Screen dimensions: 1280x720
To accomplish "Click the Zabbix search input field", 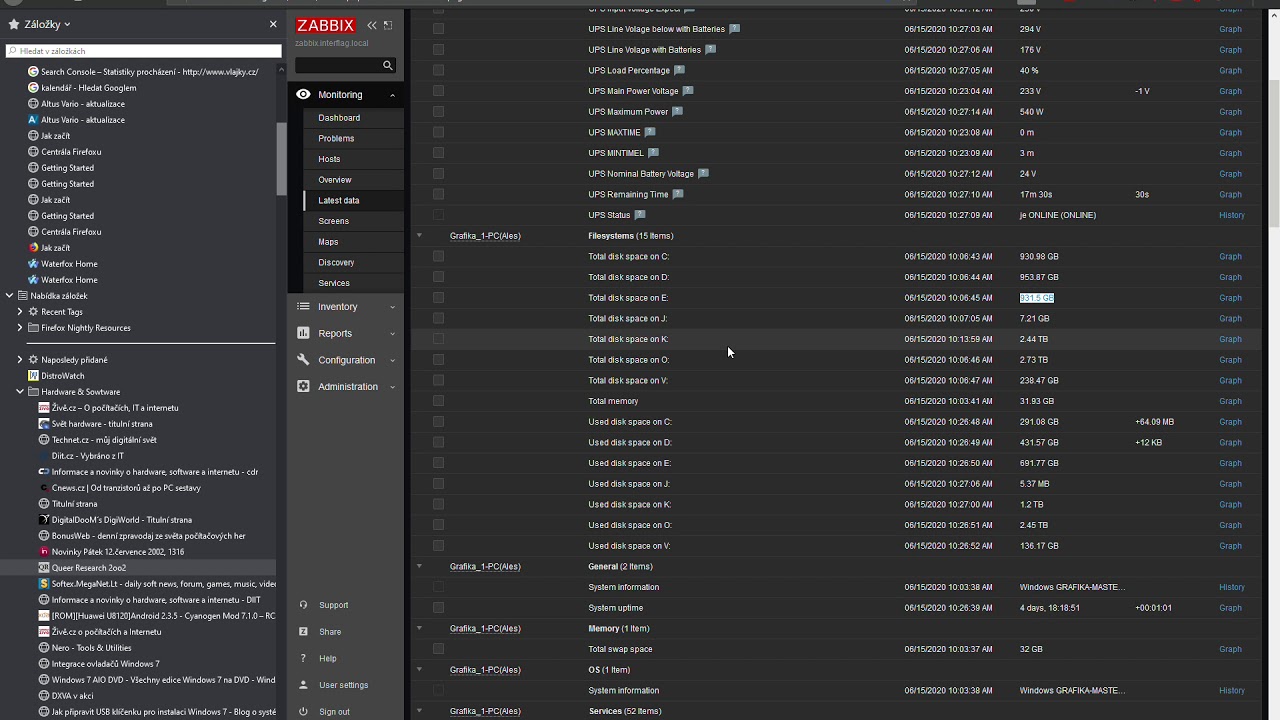I will (337, 65).
